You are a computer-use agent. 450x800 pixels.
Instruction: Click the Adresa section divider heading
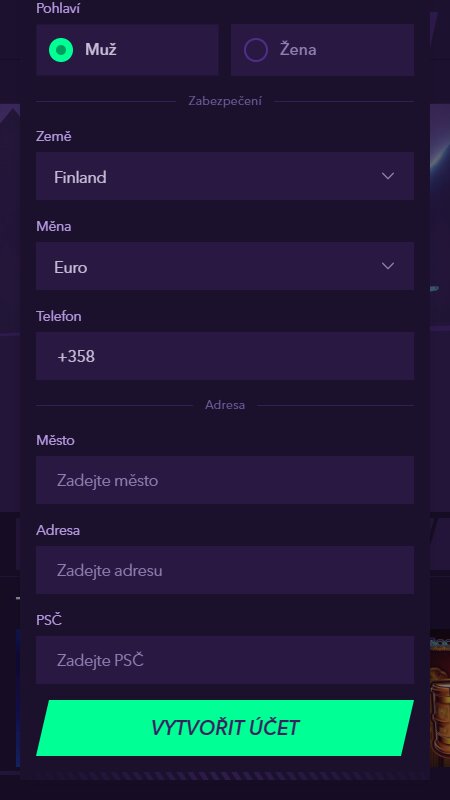[x=225, y=405]
